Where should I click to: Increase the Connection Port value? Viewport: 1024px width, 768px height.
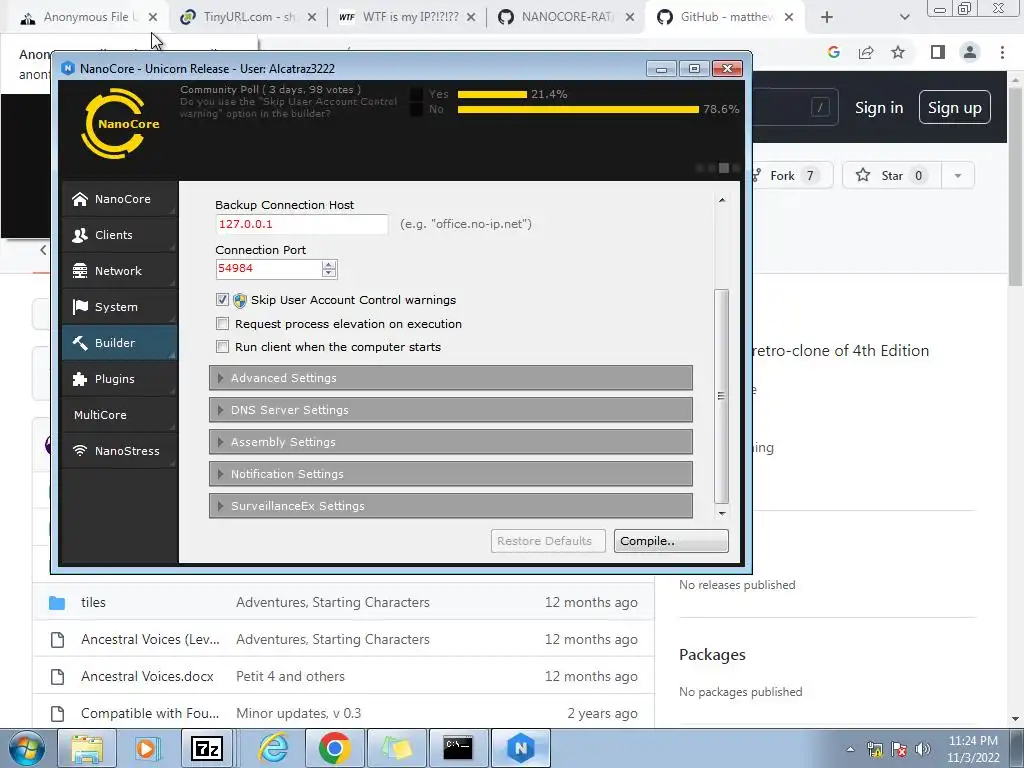coord(329,264)
